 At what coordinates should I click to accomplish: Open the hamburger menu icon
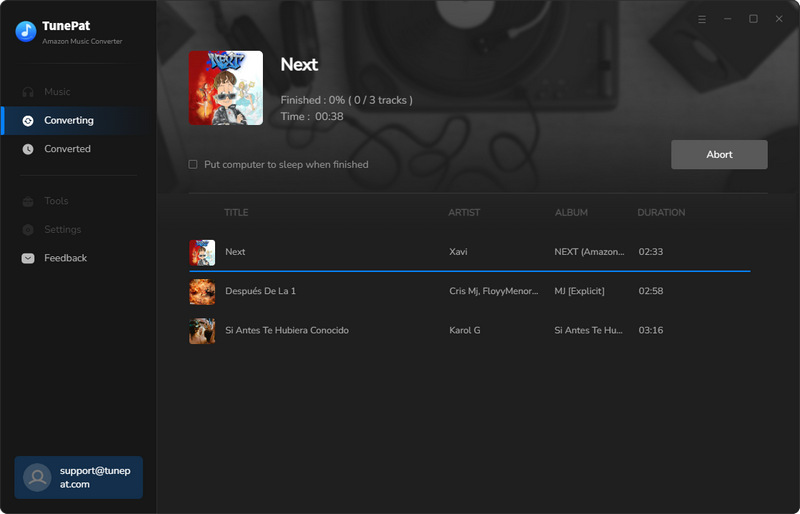(x=702, y=19)
